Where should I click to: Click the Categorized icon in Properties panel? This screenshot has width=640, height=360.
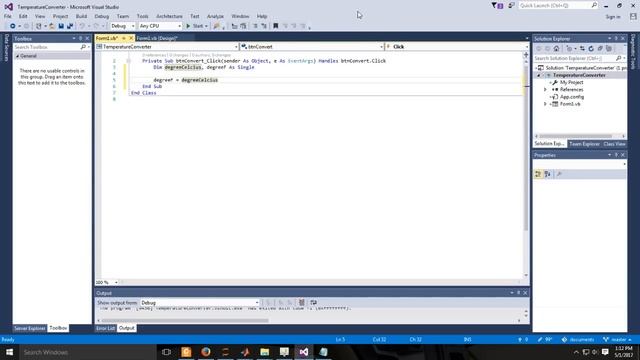538,174
